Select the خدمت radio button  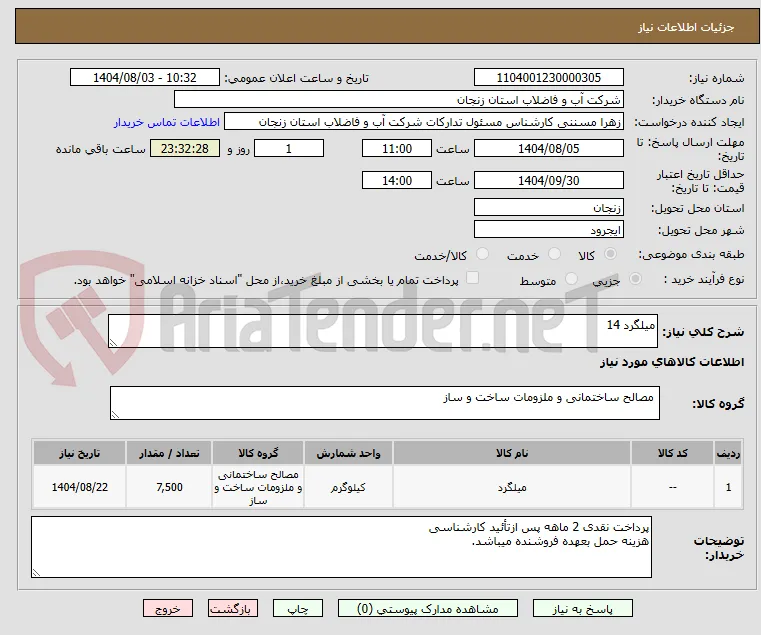[x=554, y=254]
